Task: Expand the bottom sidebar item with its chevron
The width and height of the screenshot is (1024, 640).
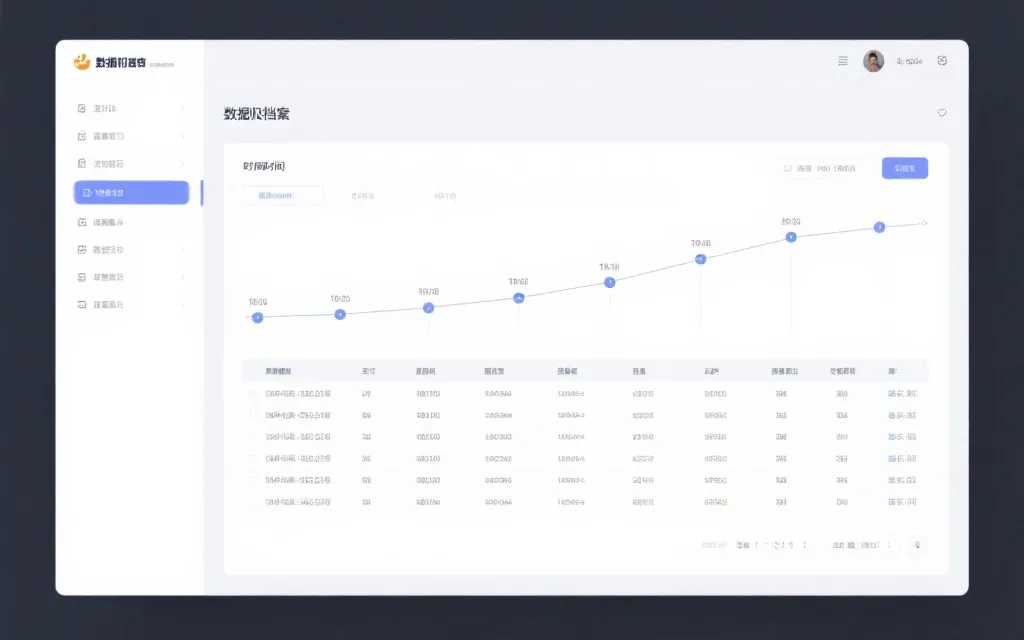Action: (x=182, y=304)
